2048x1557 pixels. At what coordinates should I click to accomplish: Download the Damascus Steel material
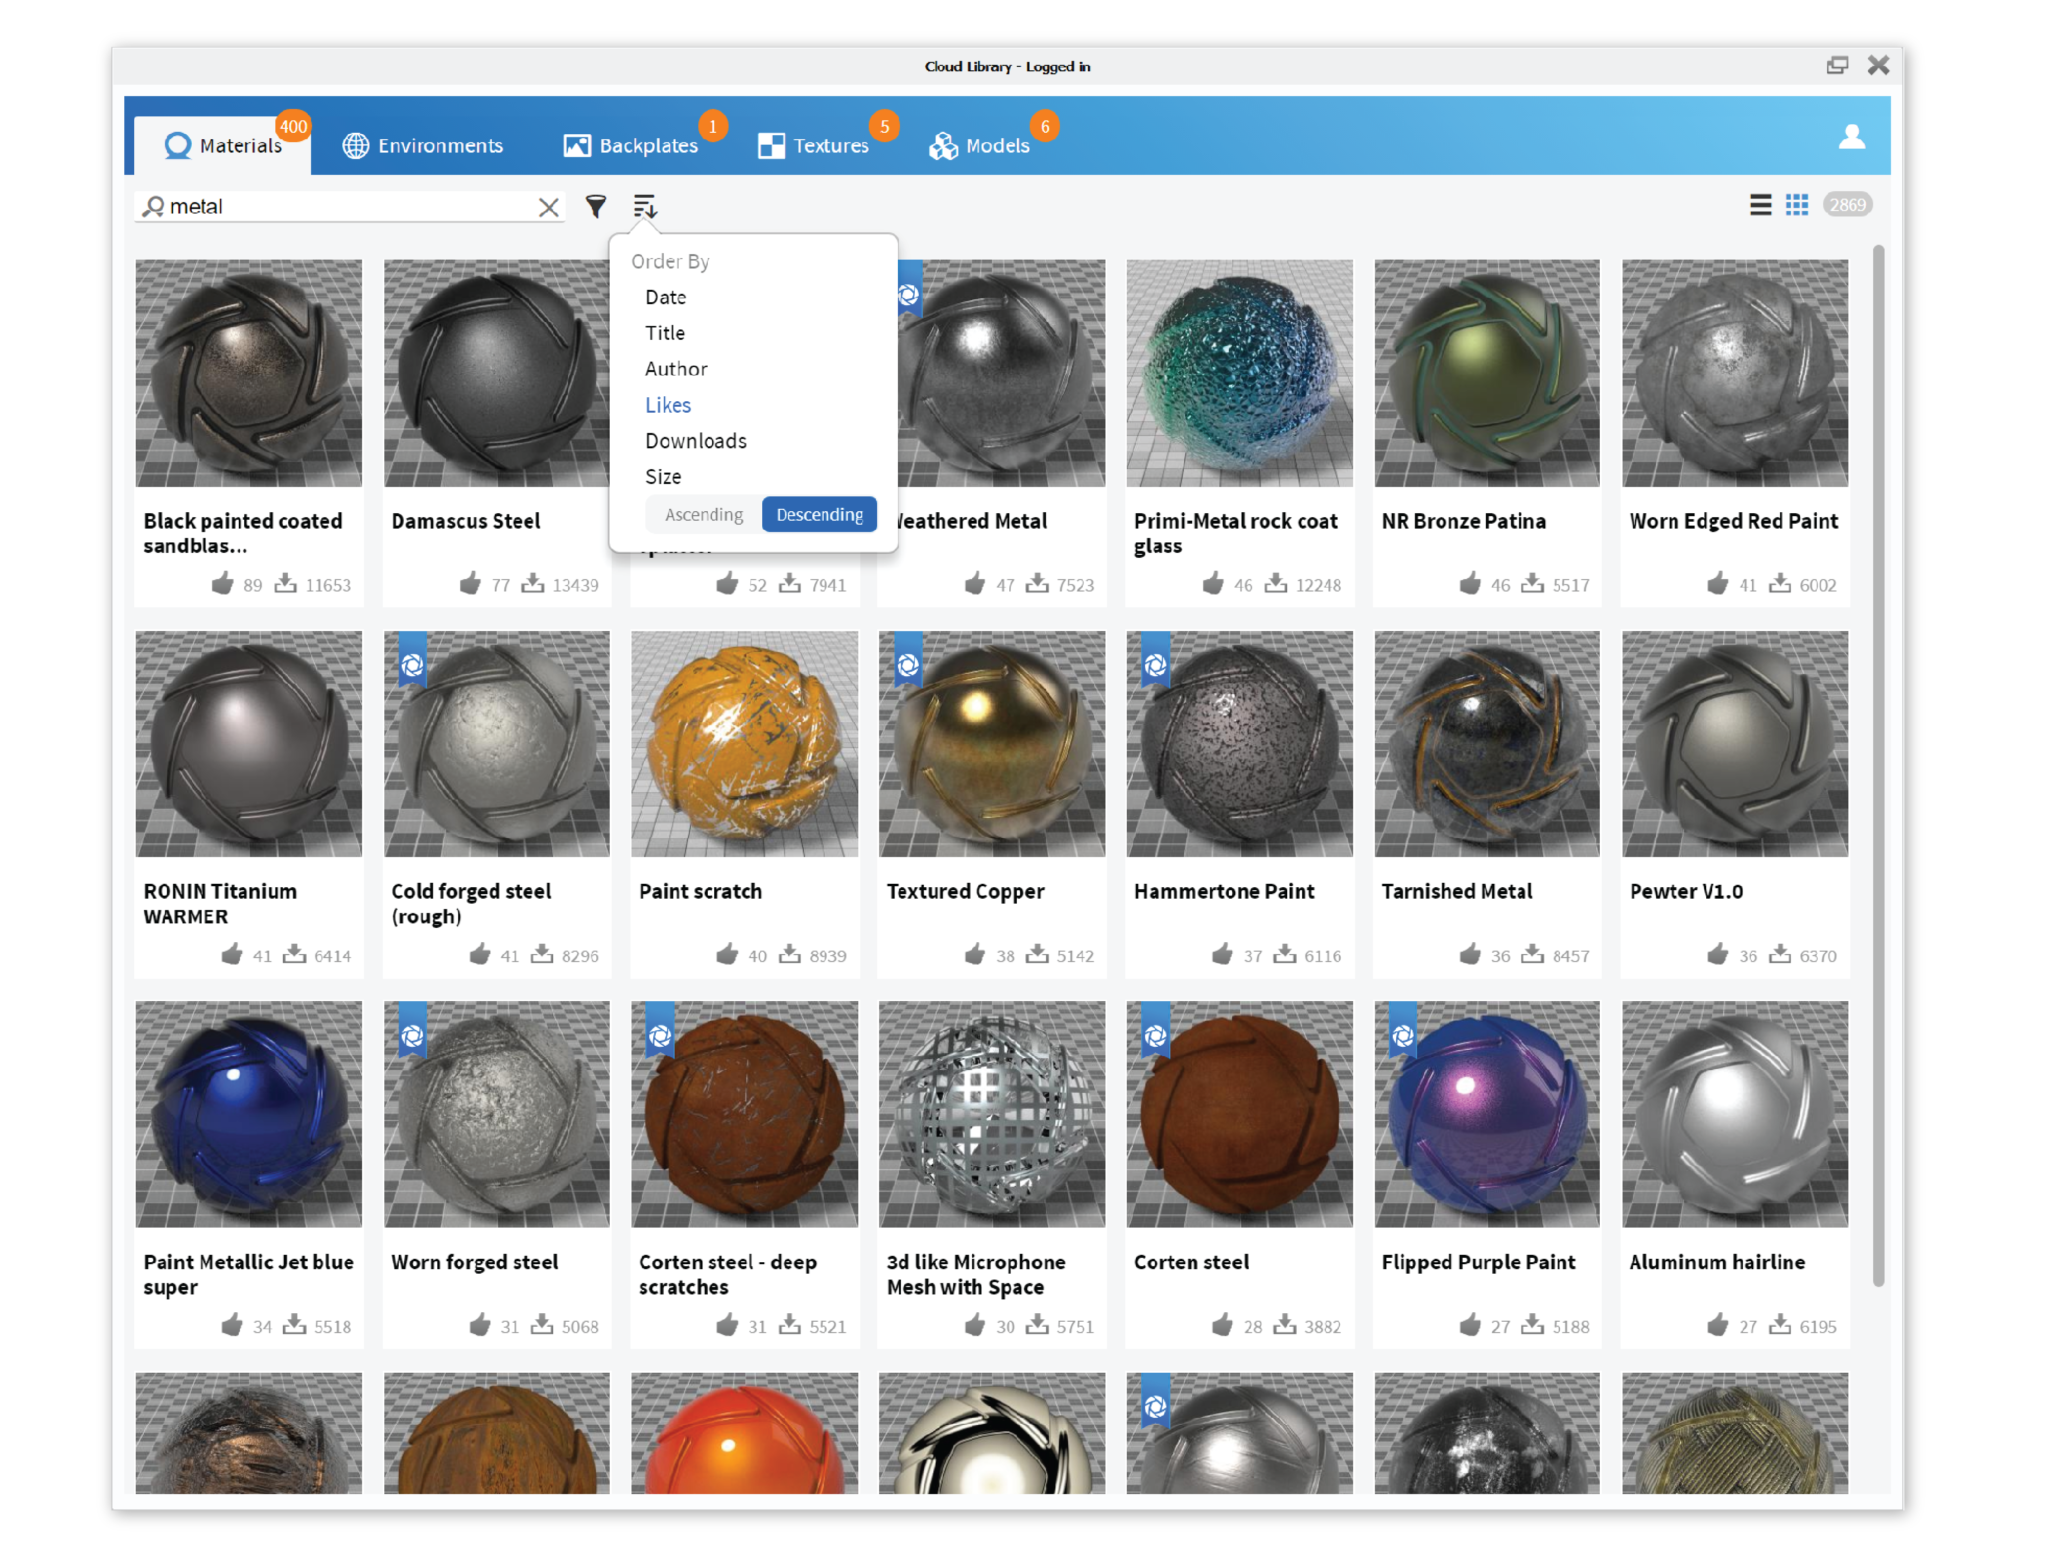tap(533, 584)
